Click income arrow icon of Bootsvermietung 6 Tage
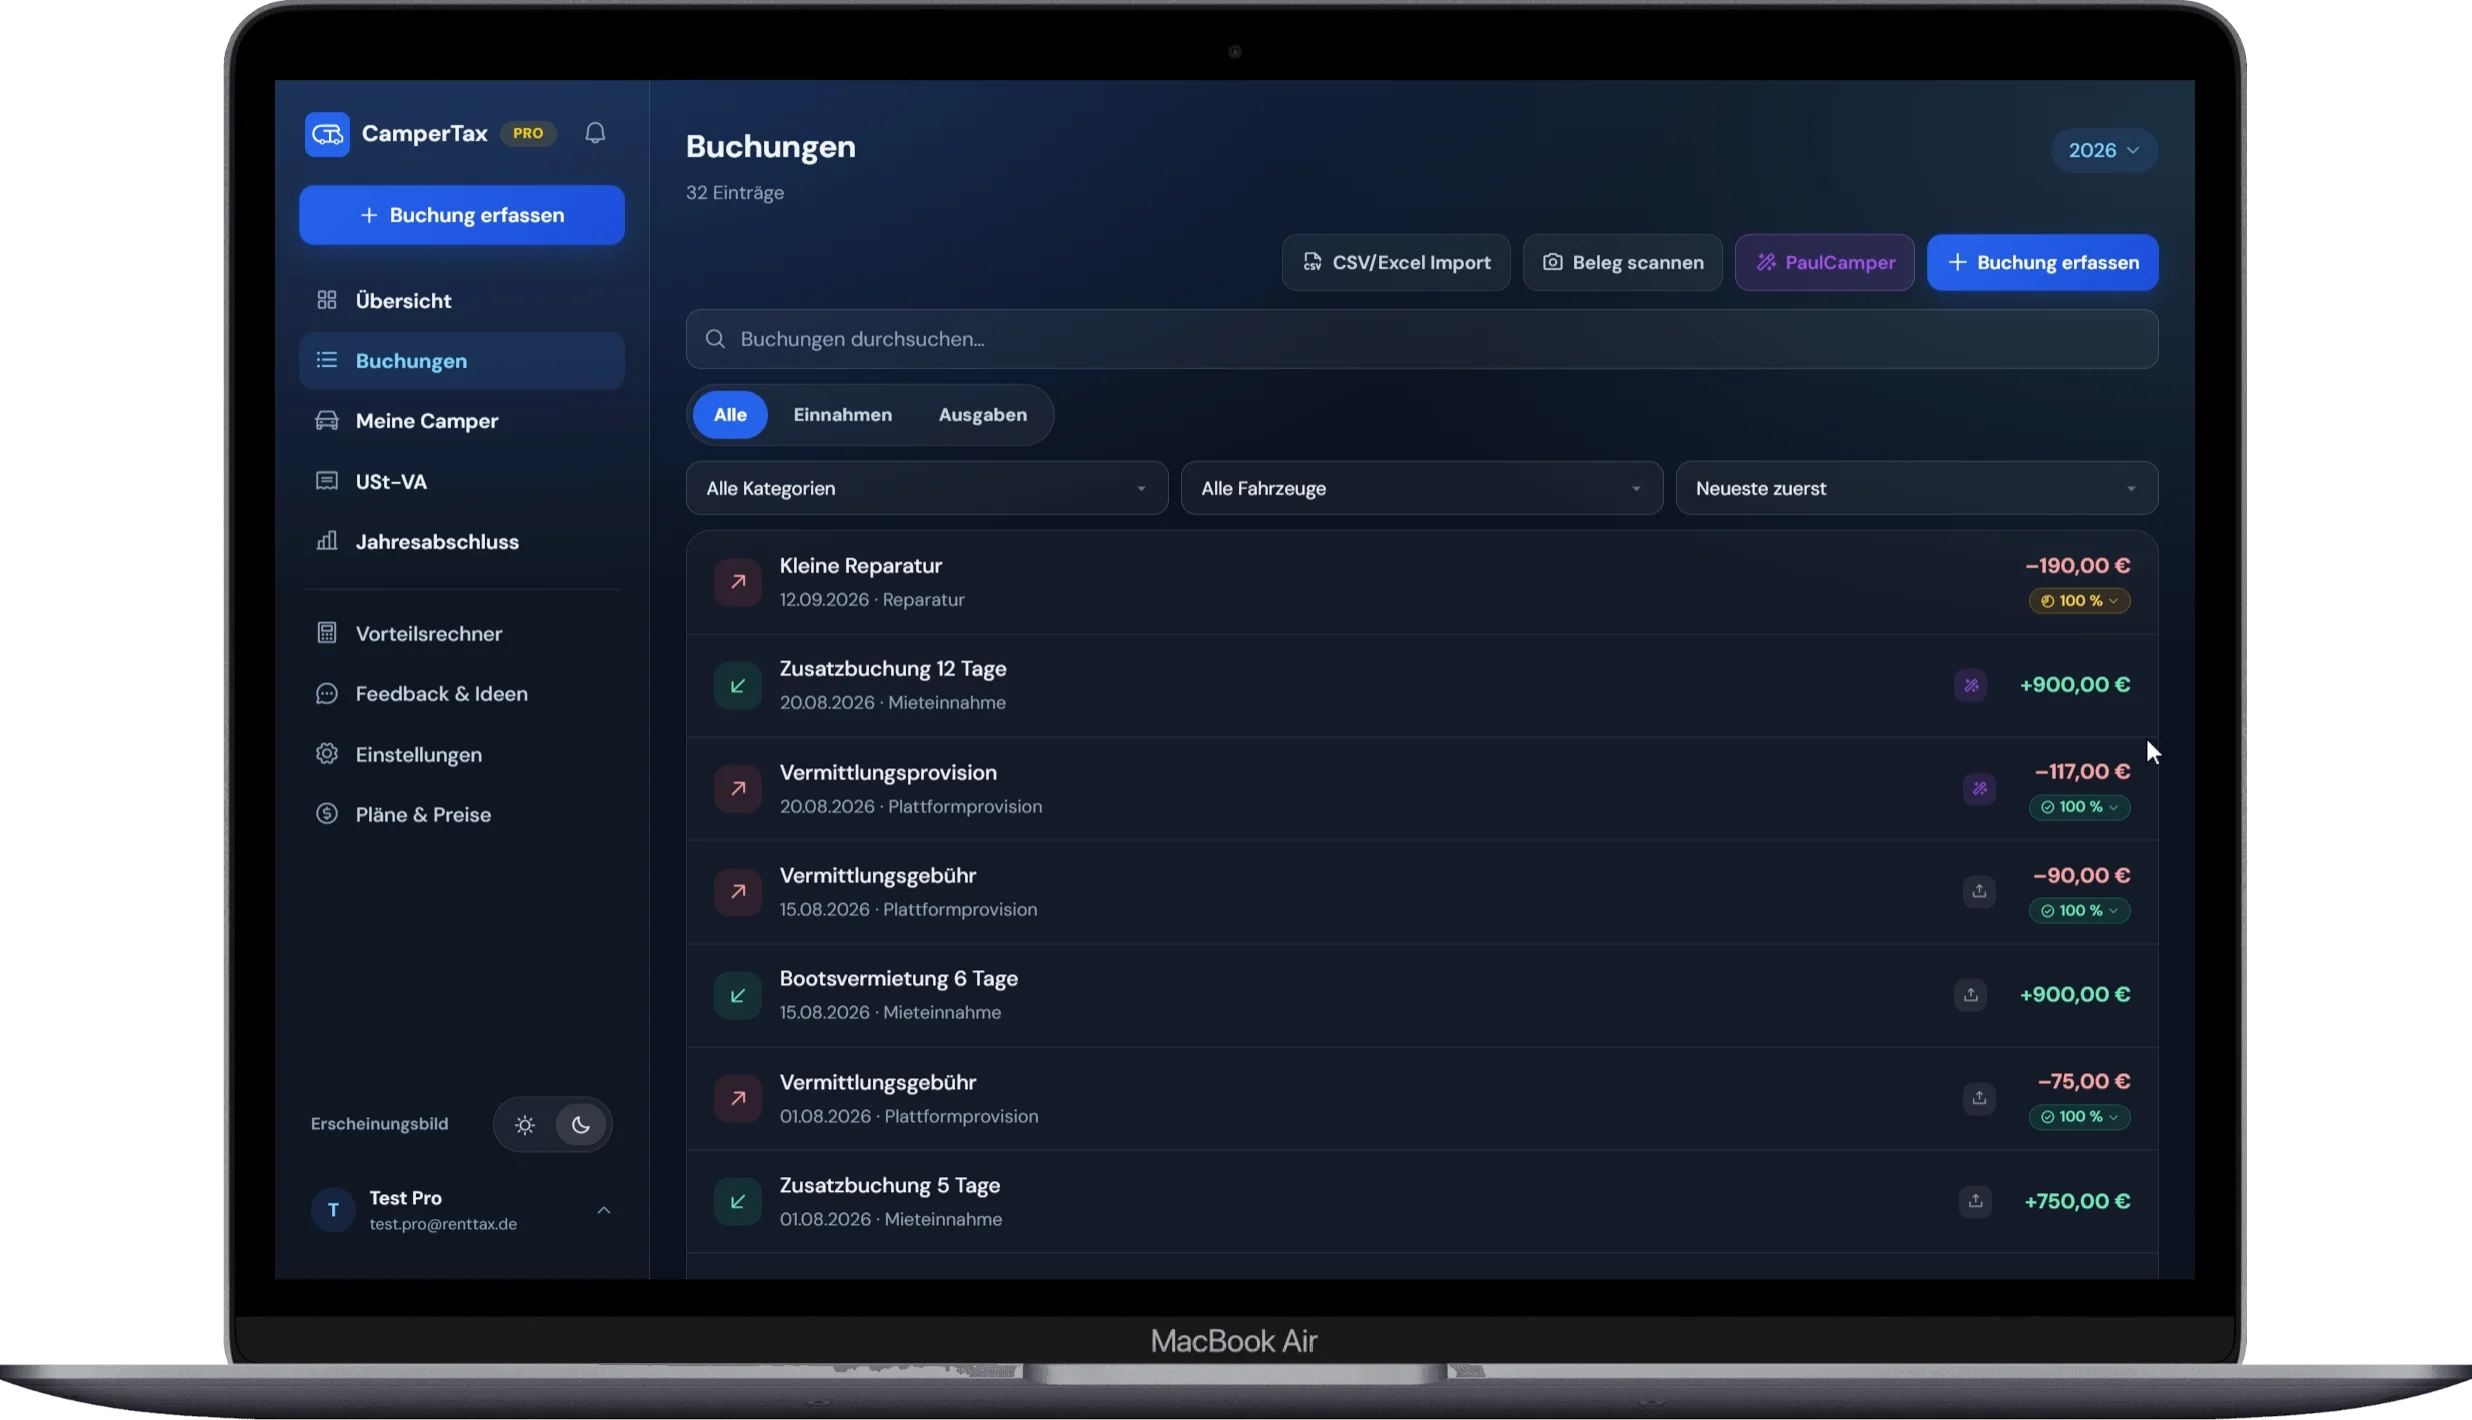 pos(738,995)
